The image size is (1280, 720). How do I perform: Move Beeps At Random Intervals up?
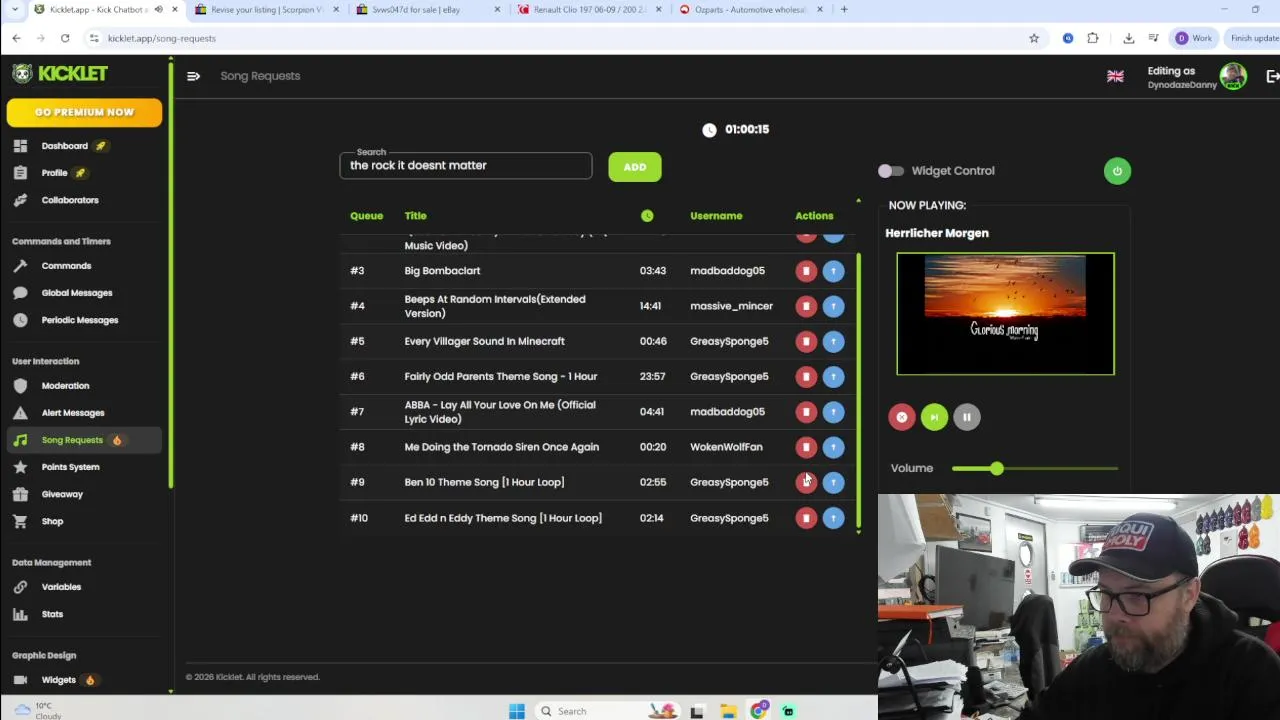point(833,306)
